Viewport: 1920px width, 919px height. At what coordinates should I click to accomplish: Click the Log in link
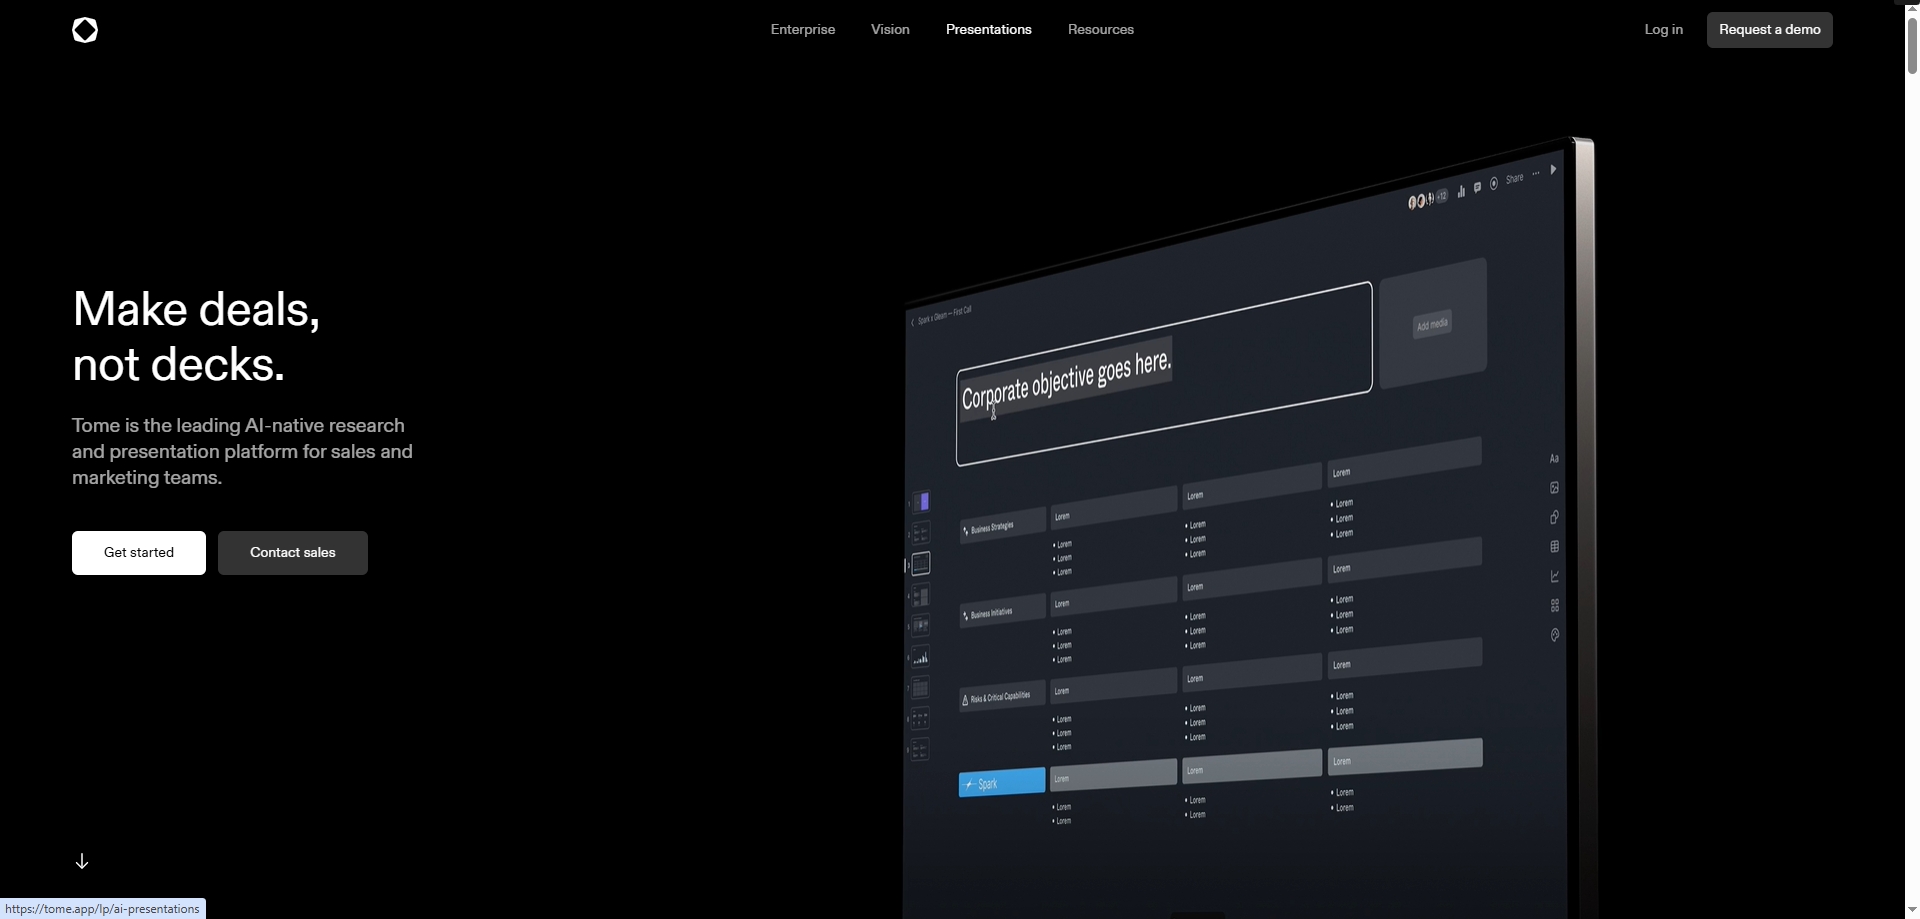1663,30
